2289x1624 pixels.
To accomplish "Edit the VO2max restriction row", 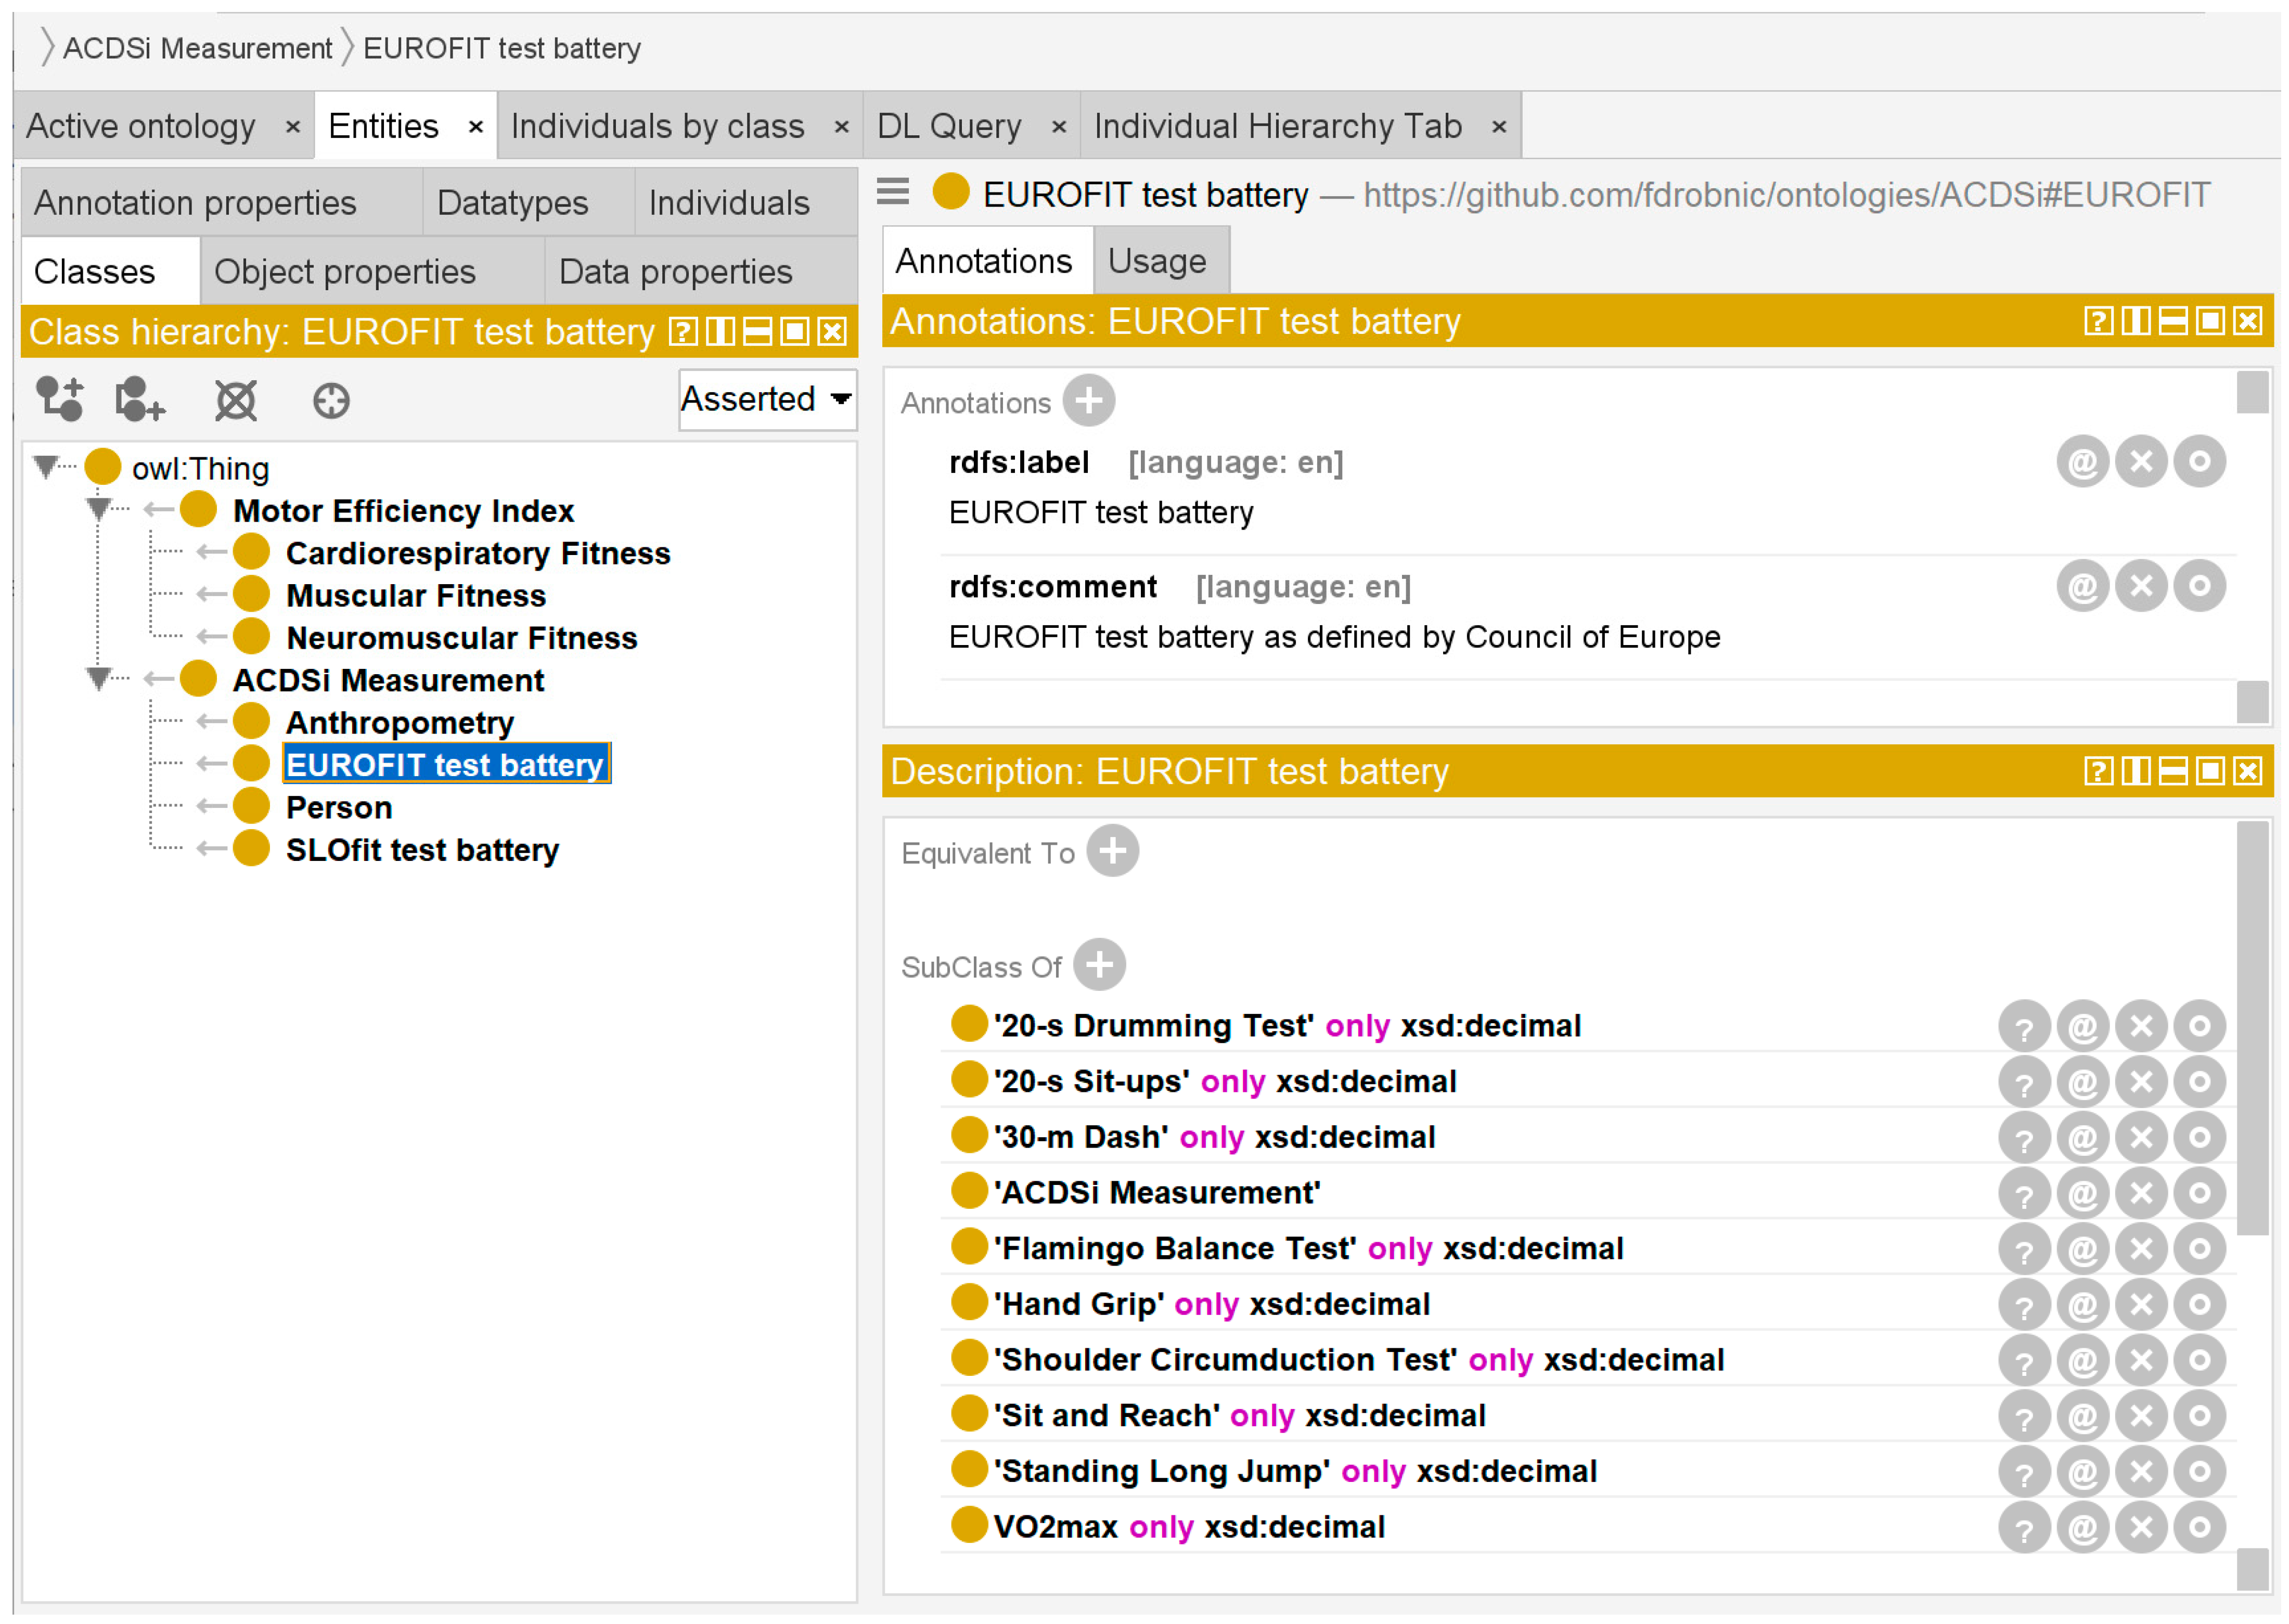I will click(x=2199, y=1528).
